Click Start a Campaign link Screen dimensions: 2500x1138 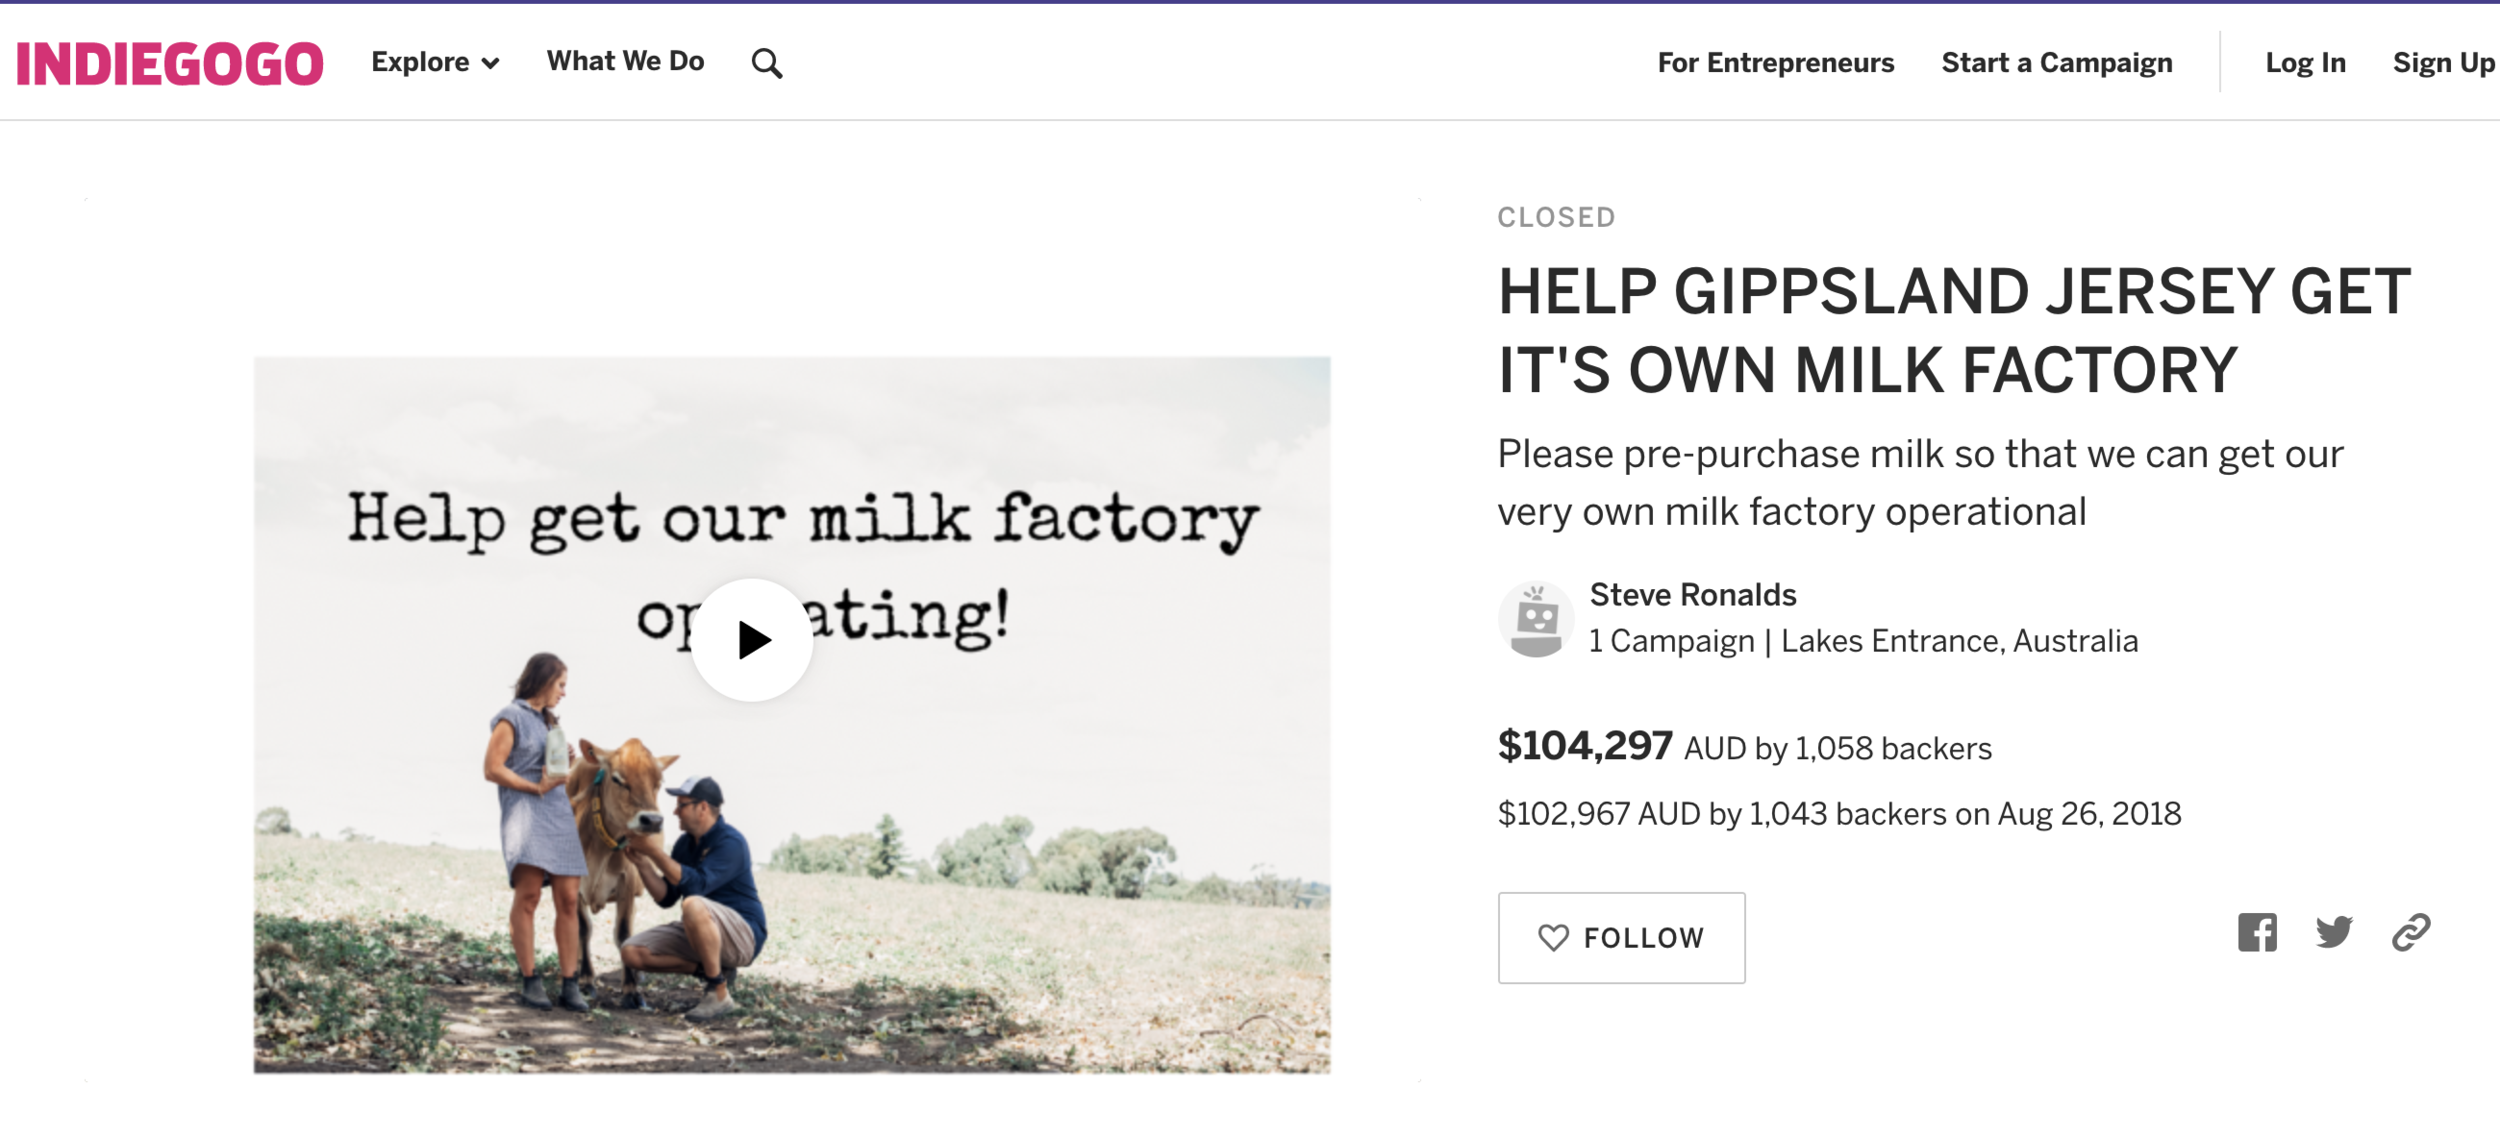click(2057, 63)
